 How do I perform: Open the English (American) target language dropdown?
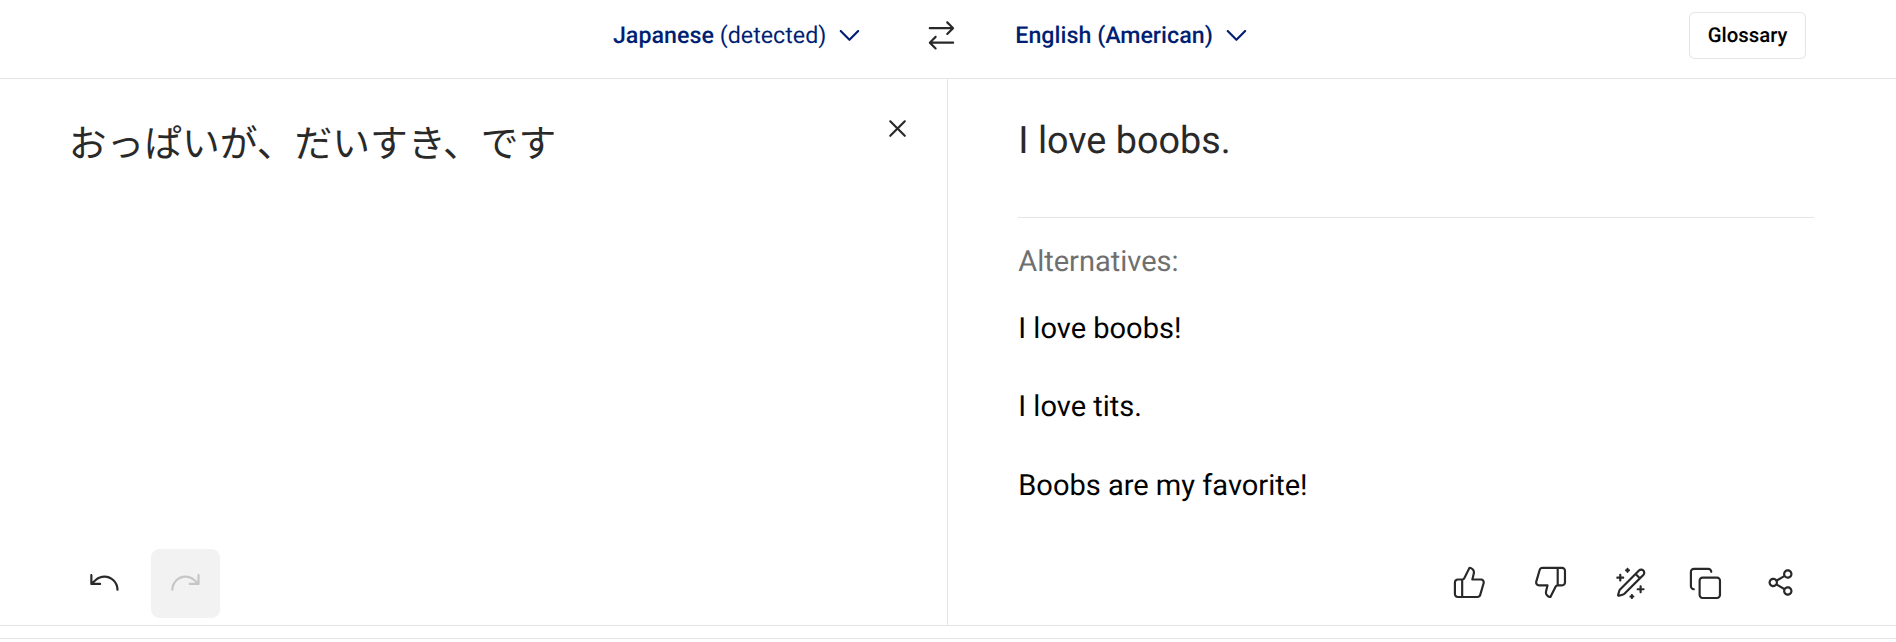pyautogui.click(x=1131, y=36)
